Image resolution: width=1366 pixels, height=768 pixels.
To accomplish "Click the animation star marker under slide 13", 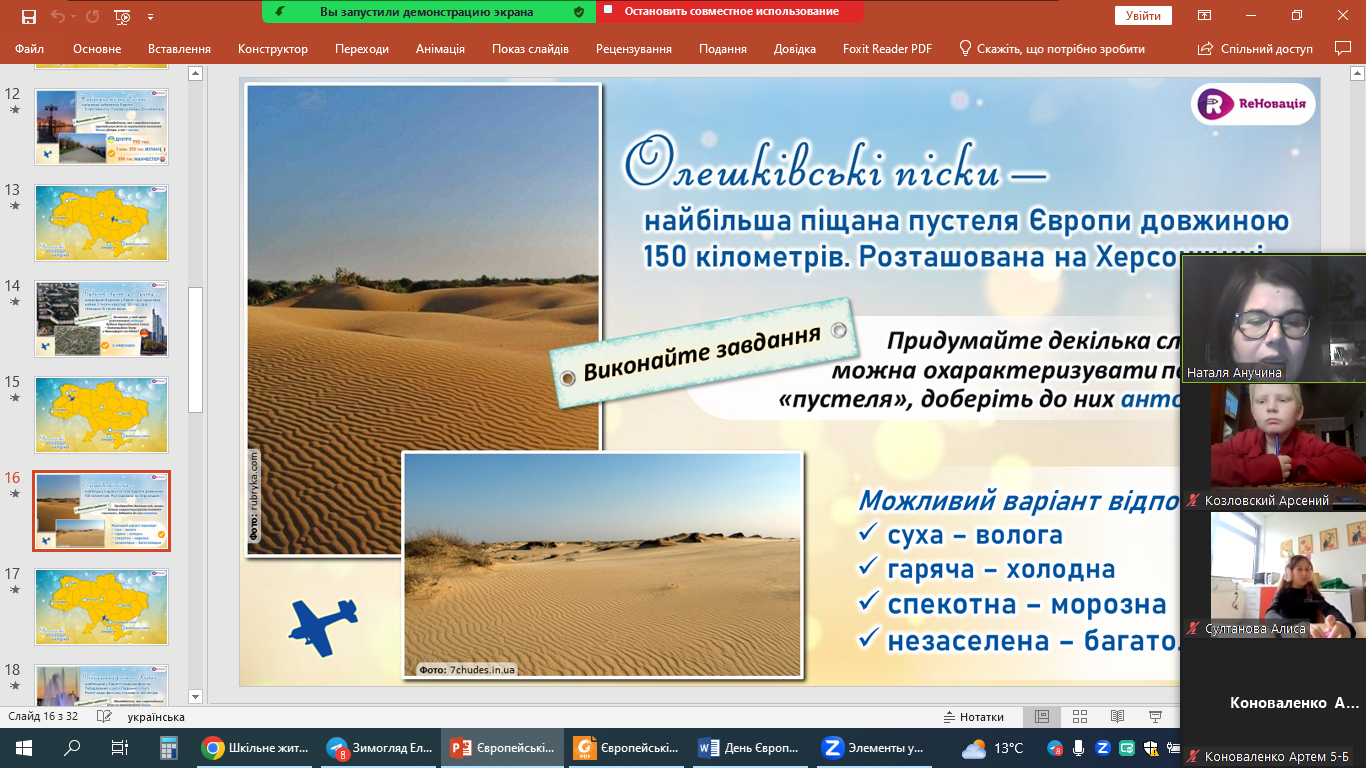I will click(14, 206).
